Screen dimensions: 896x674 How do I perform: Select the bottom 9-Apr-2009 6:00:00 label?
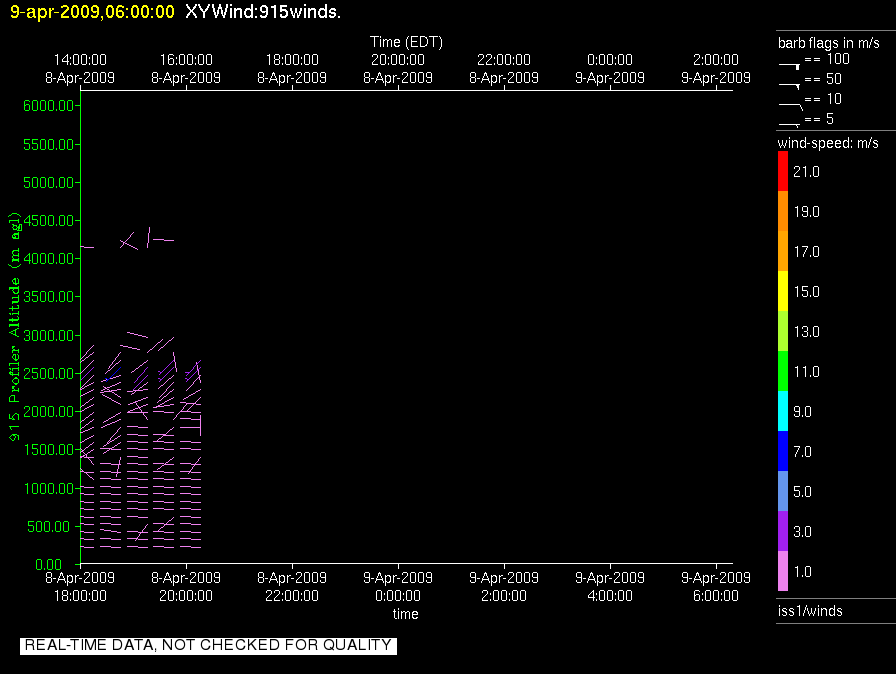[x=715, y=587]
